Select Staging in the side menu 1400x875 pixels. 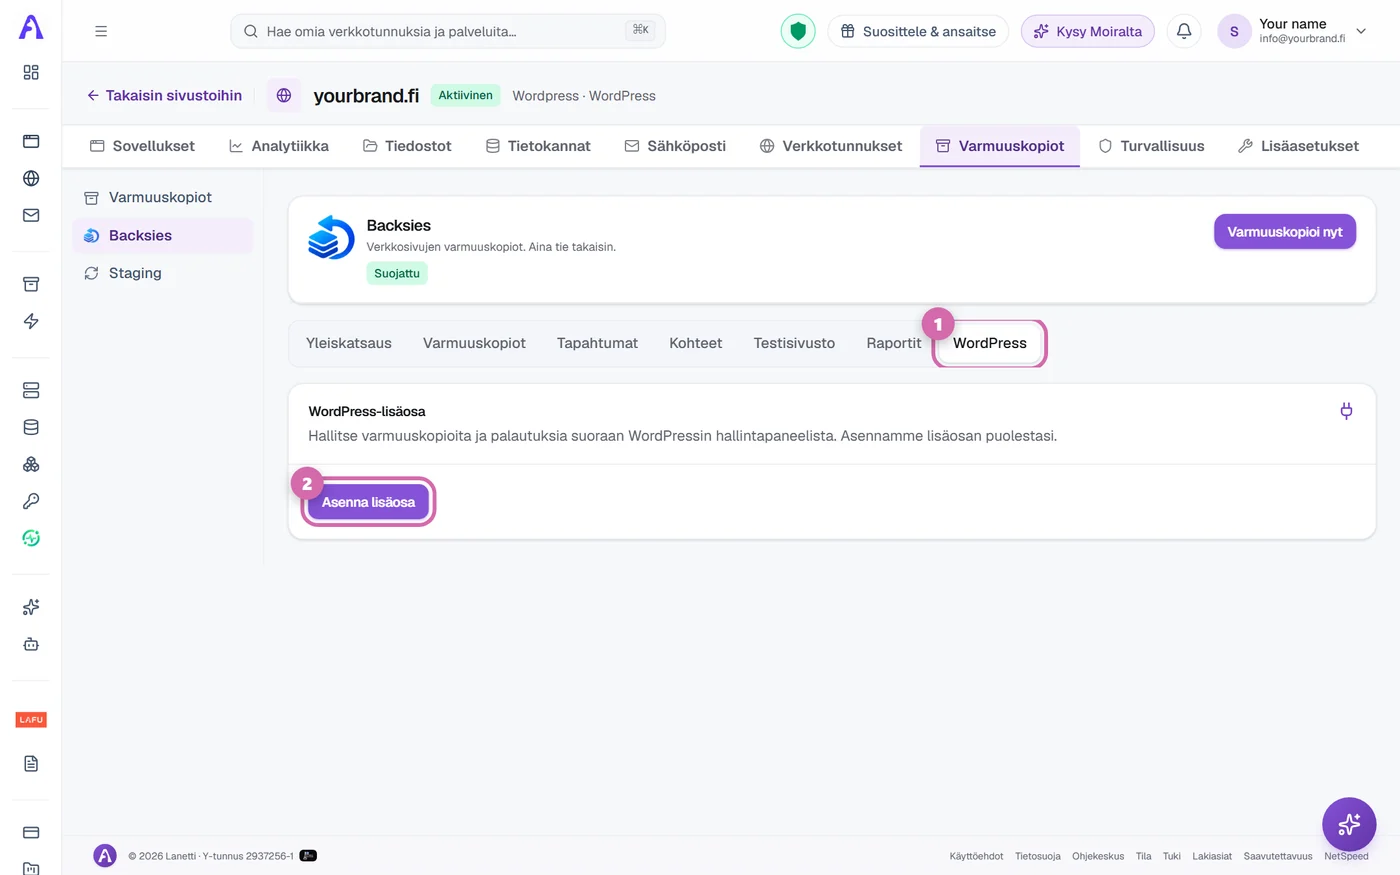click(x=163, y=273)
